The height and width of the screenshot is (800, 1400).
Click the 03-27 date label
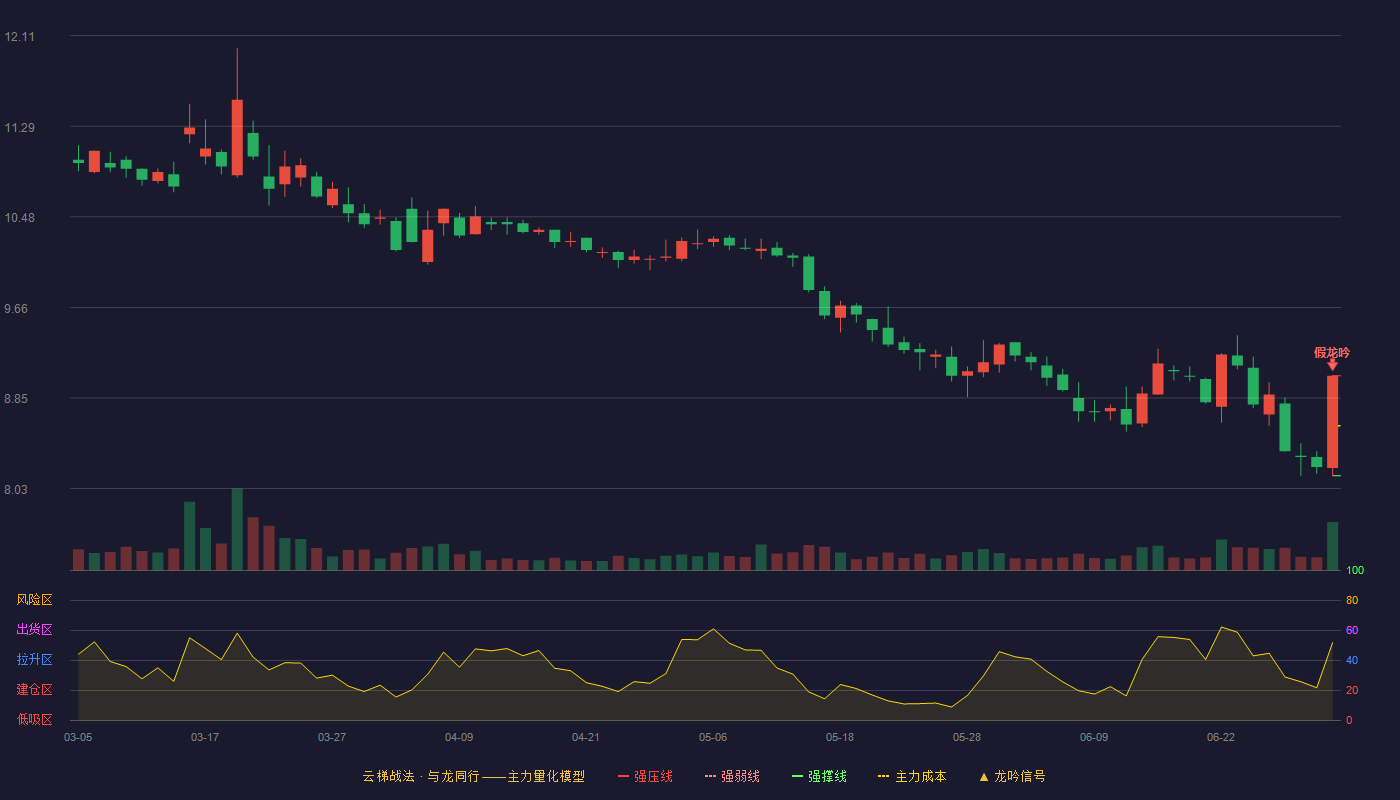point(332,737)
